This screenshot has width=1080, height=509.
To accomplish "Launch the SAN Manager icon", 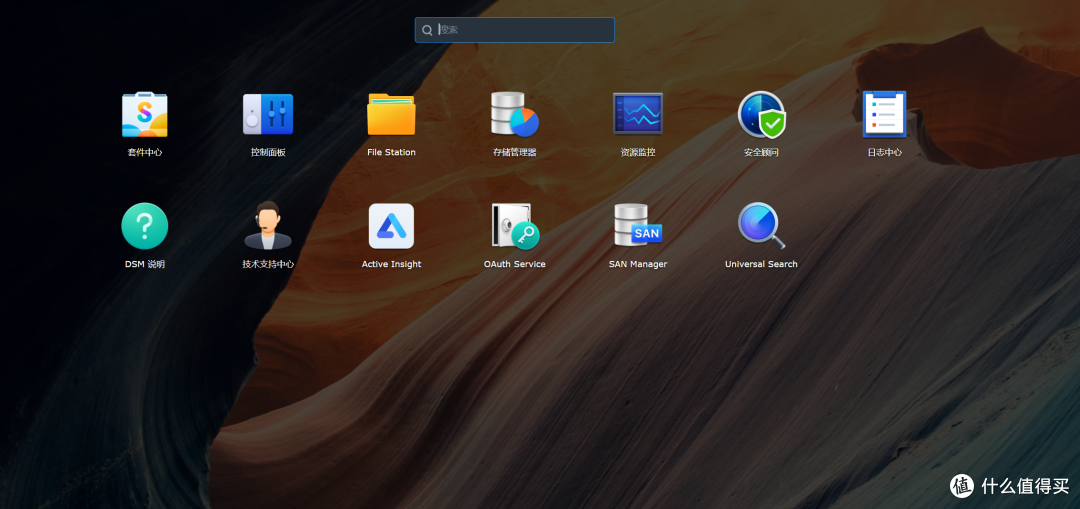I will tap(638, 226).
